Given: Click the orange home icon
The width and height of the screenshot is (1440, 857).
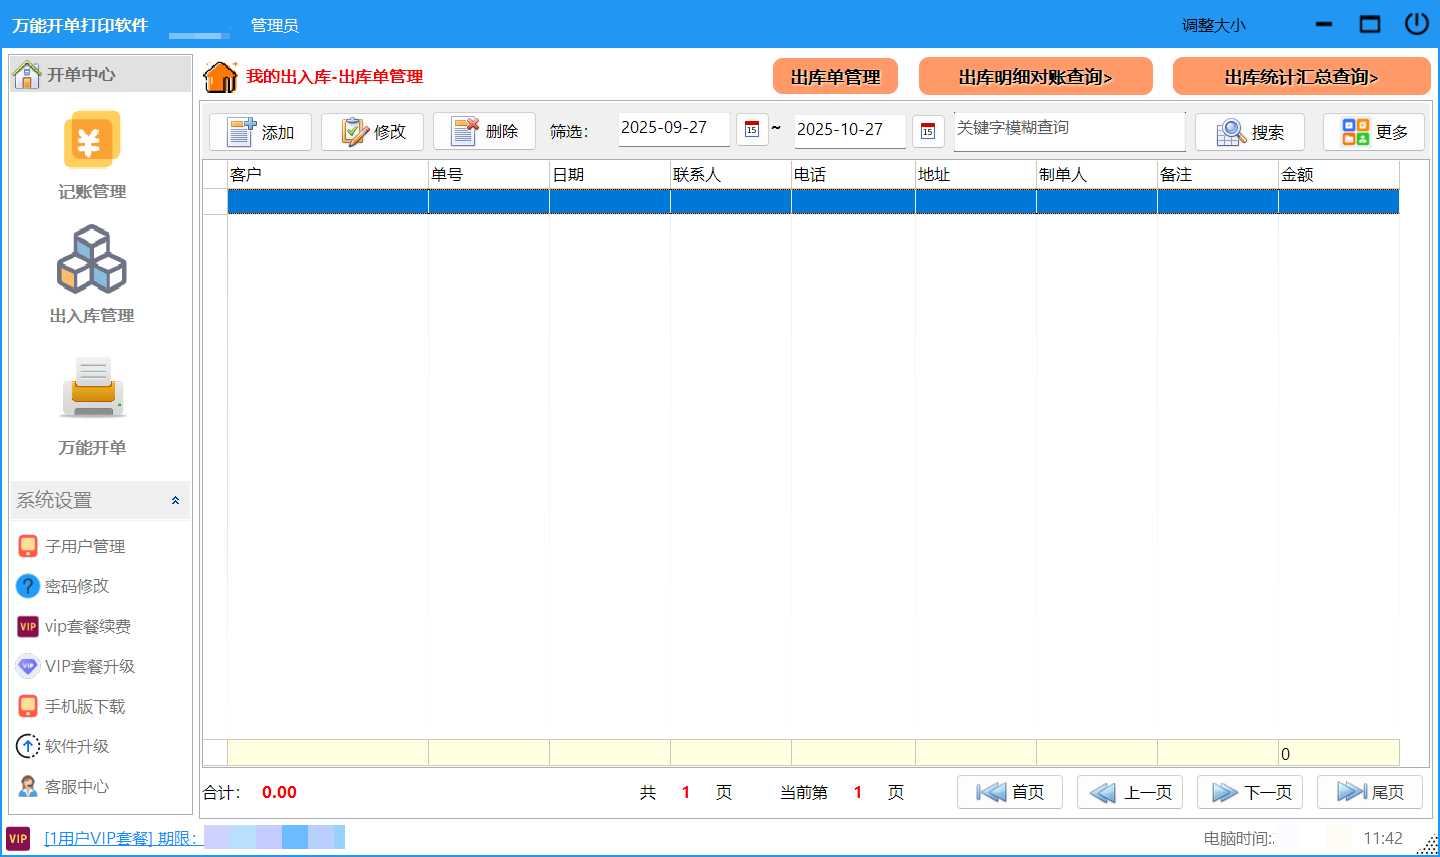Looking at the screenshot, I should coord(220,77).
